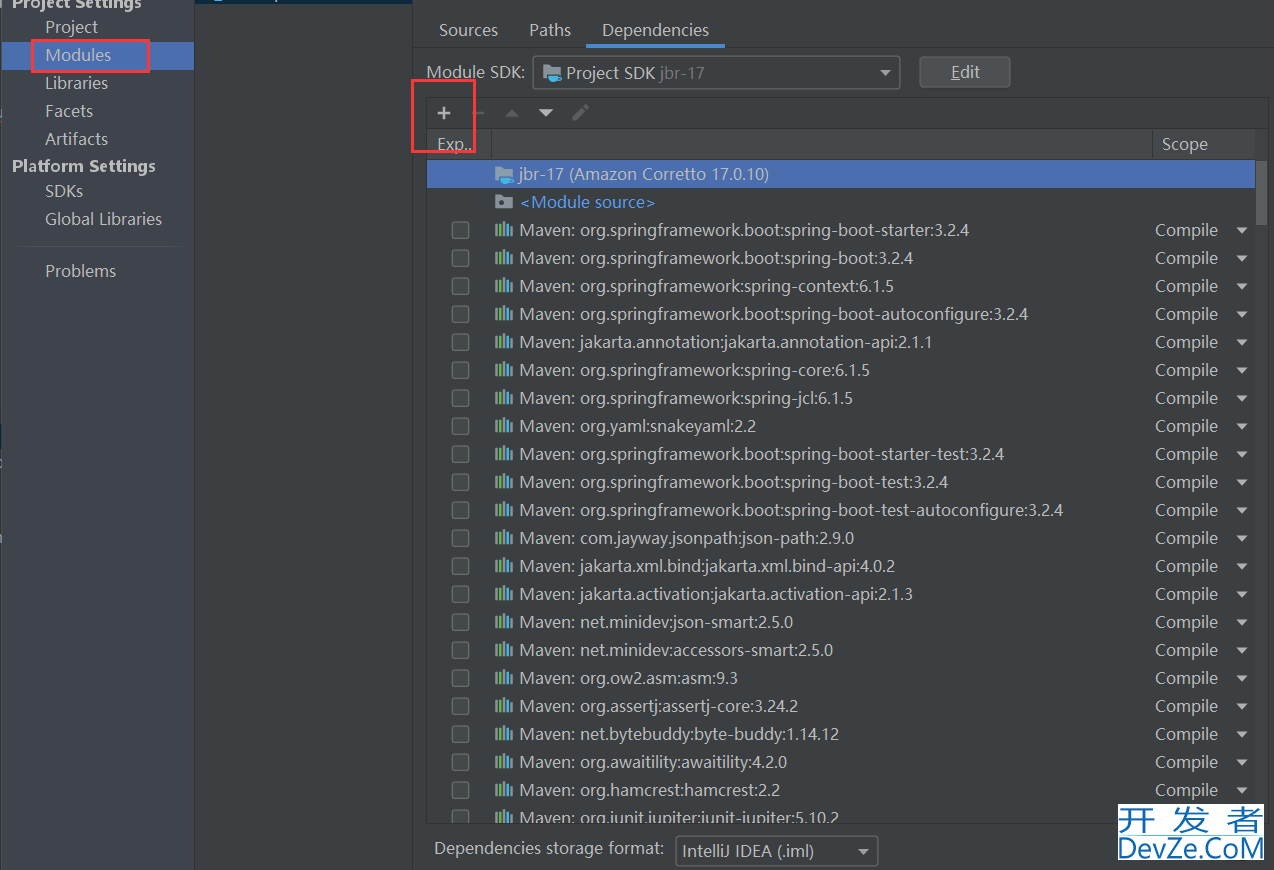Switch to the Sources tab
1274x870 pixels.
(468, 30)
